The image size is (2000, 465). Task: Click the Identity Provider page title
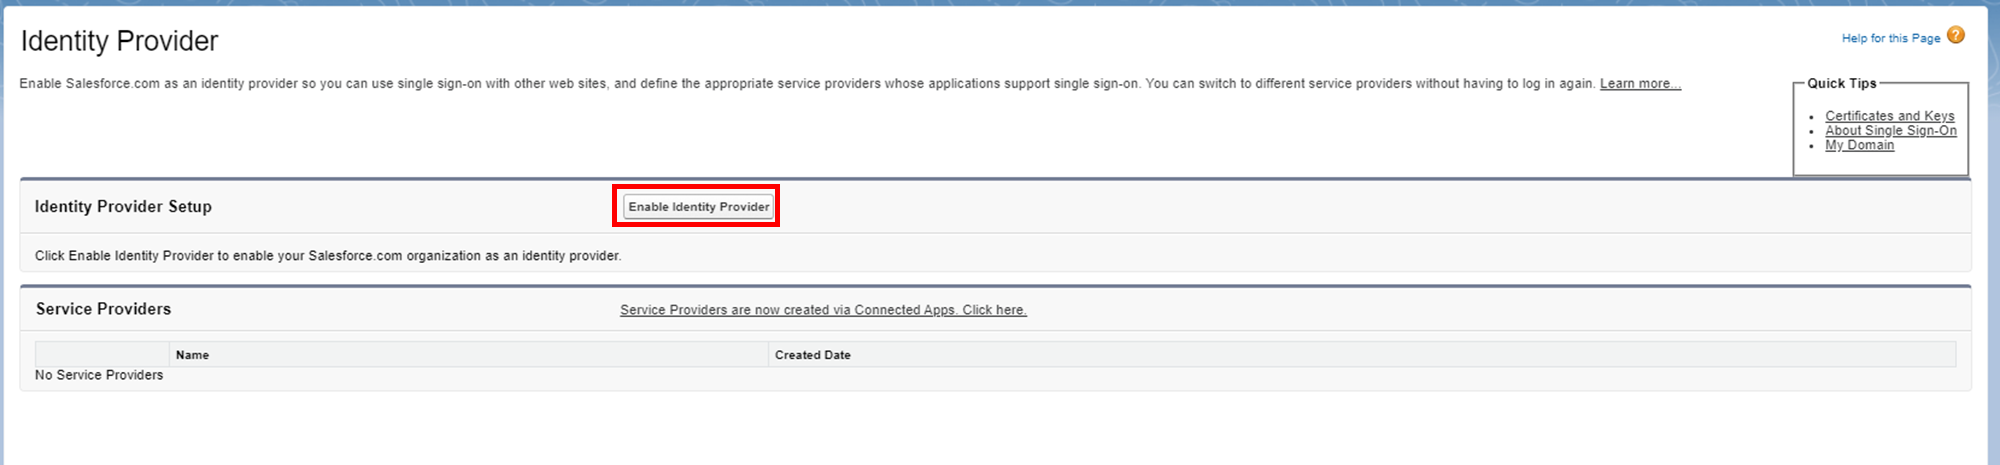point(119,41)
